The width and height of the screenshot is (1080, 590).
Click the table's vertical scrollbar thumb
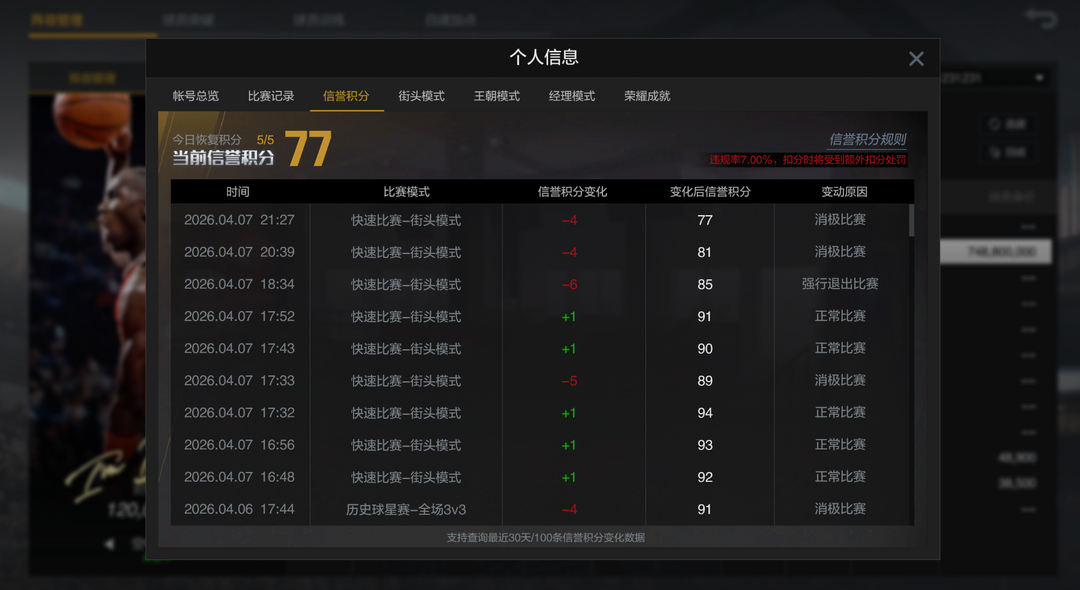coord(911,220)
